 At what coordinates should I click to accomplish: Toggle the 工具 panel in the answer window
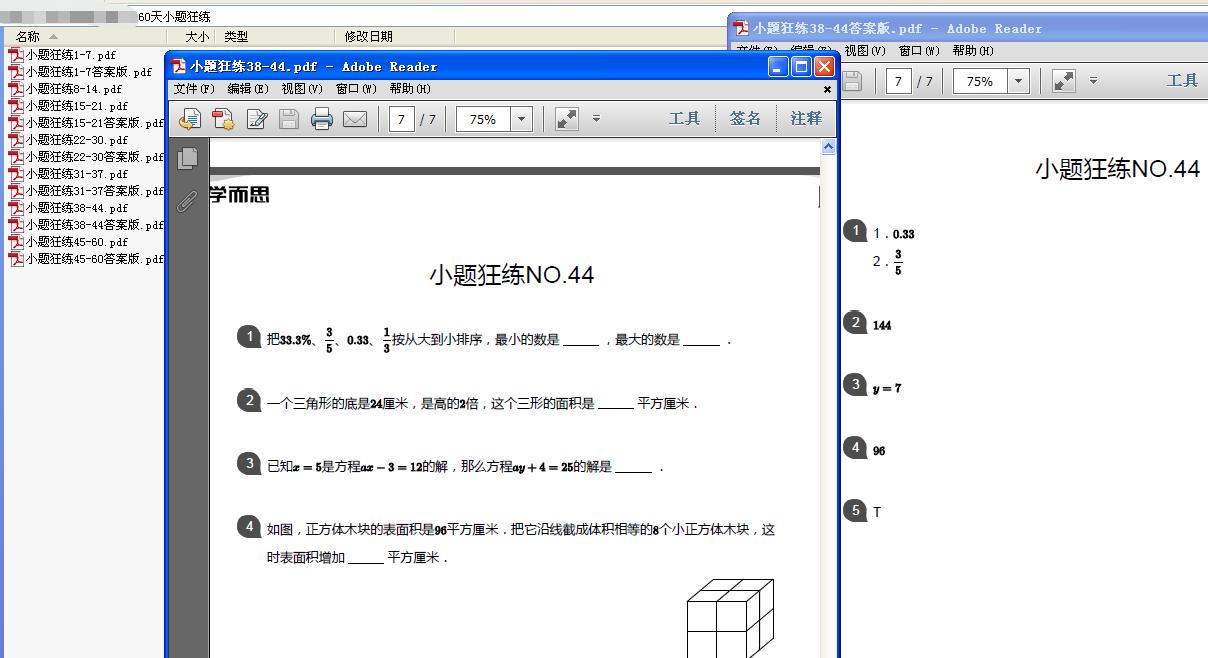click(1183, 81)
